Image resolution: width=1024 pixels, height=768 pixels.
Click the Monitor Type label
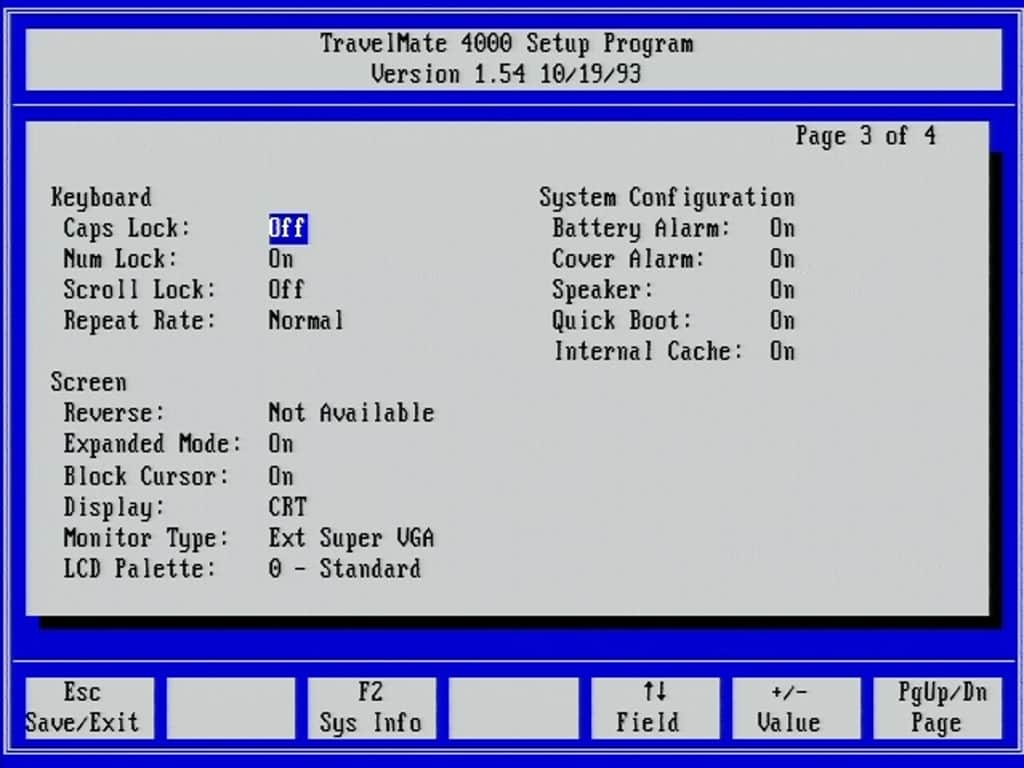pos(146,537)
